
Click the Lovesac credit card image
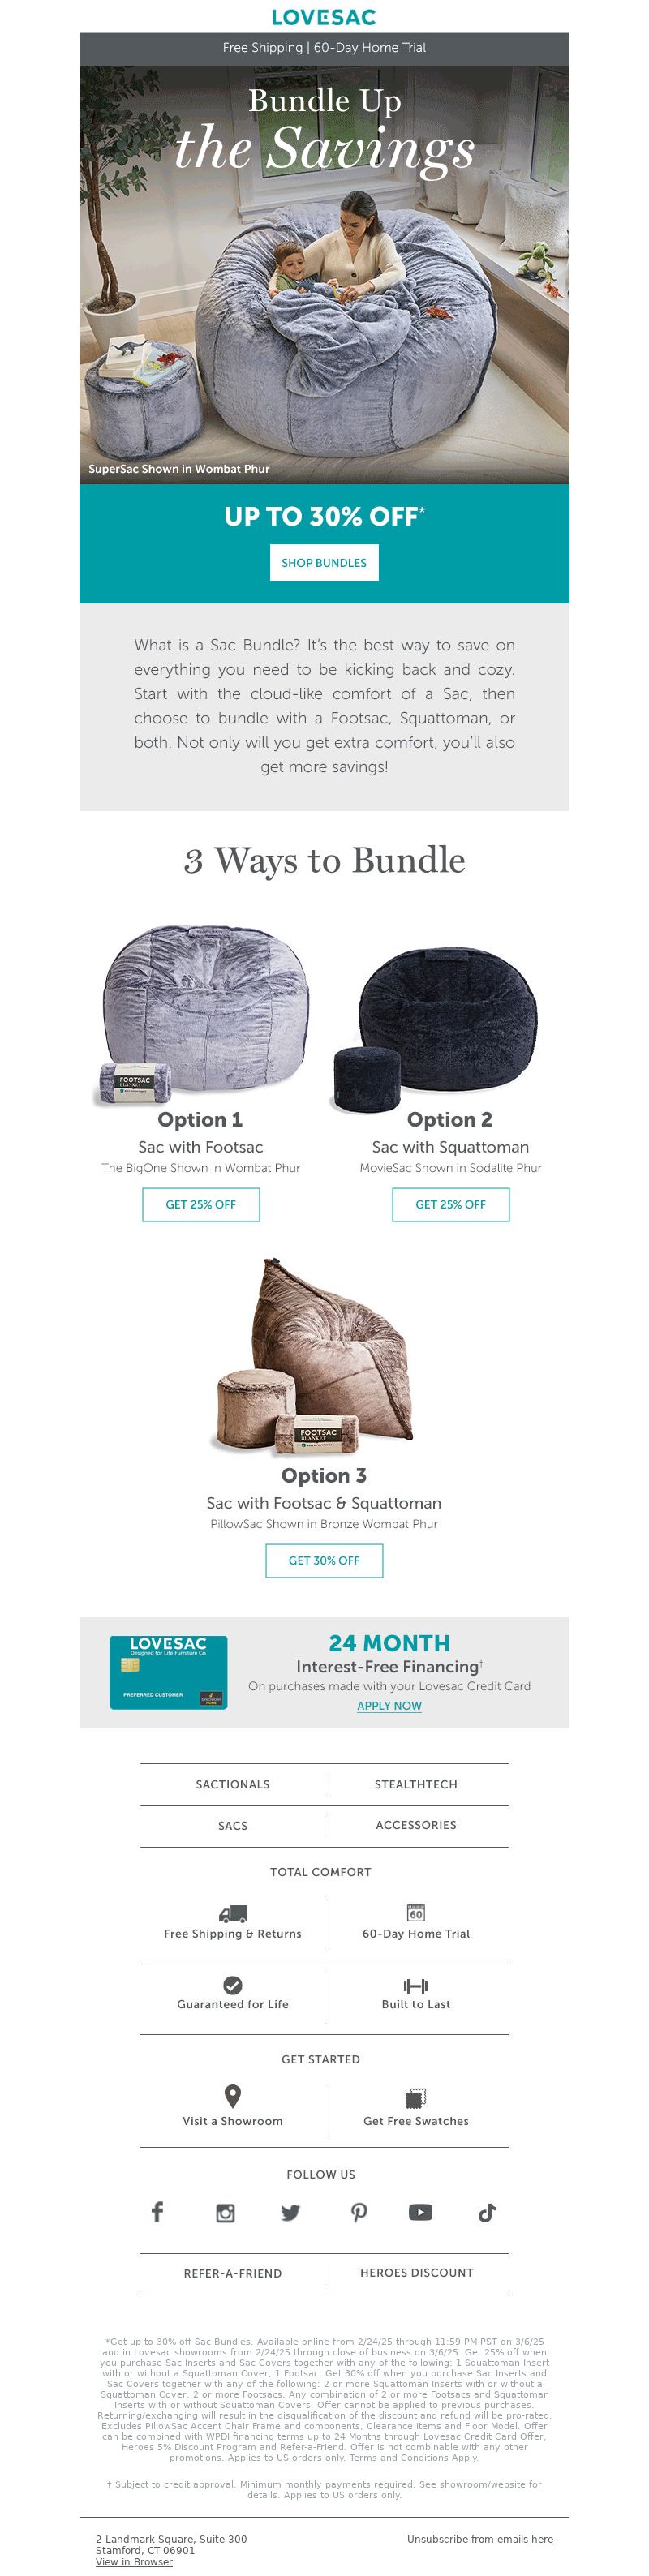click(168, 1672)
